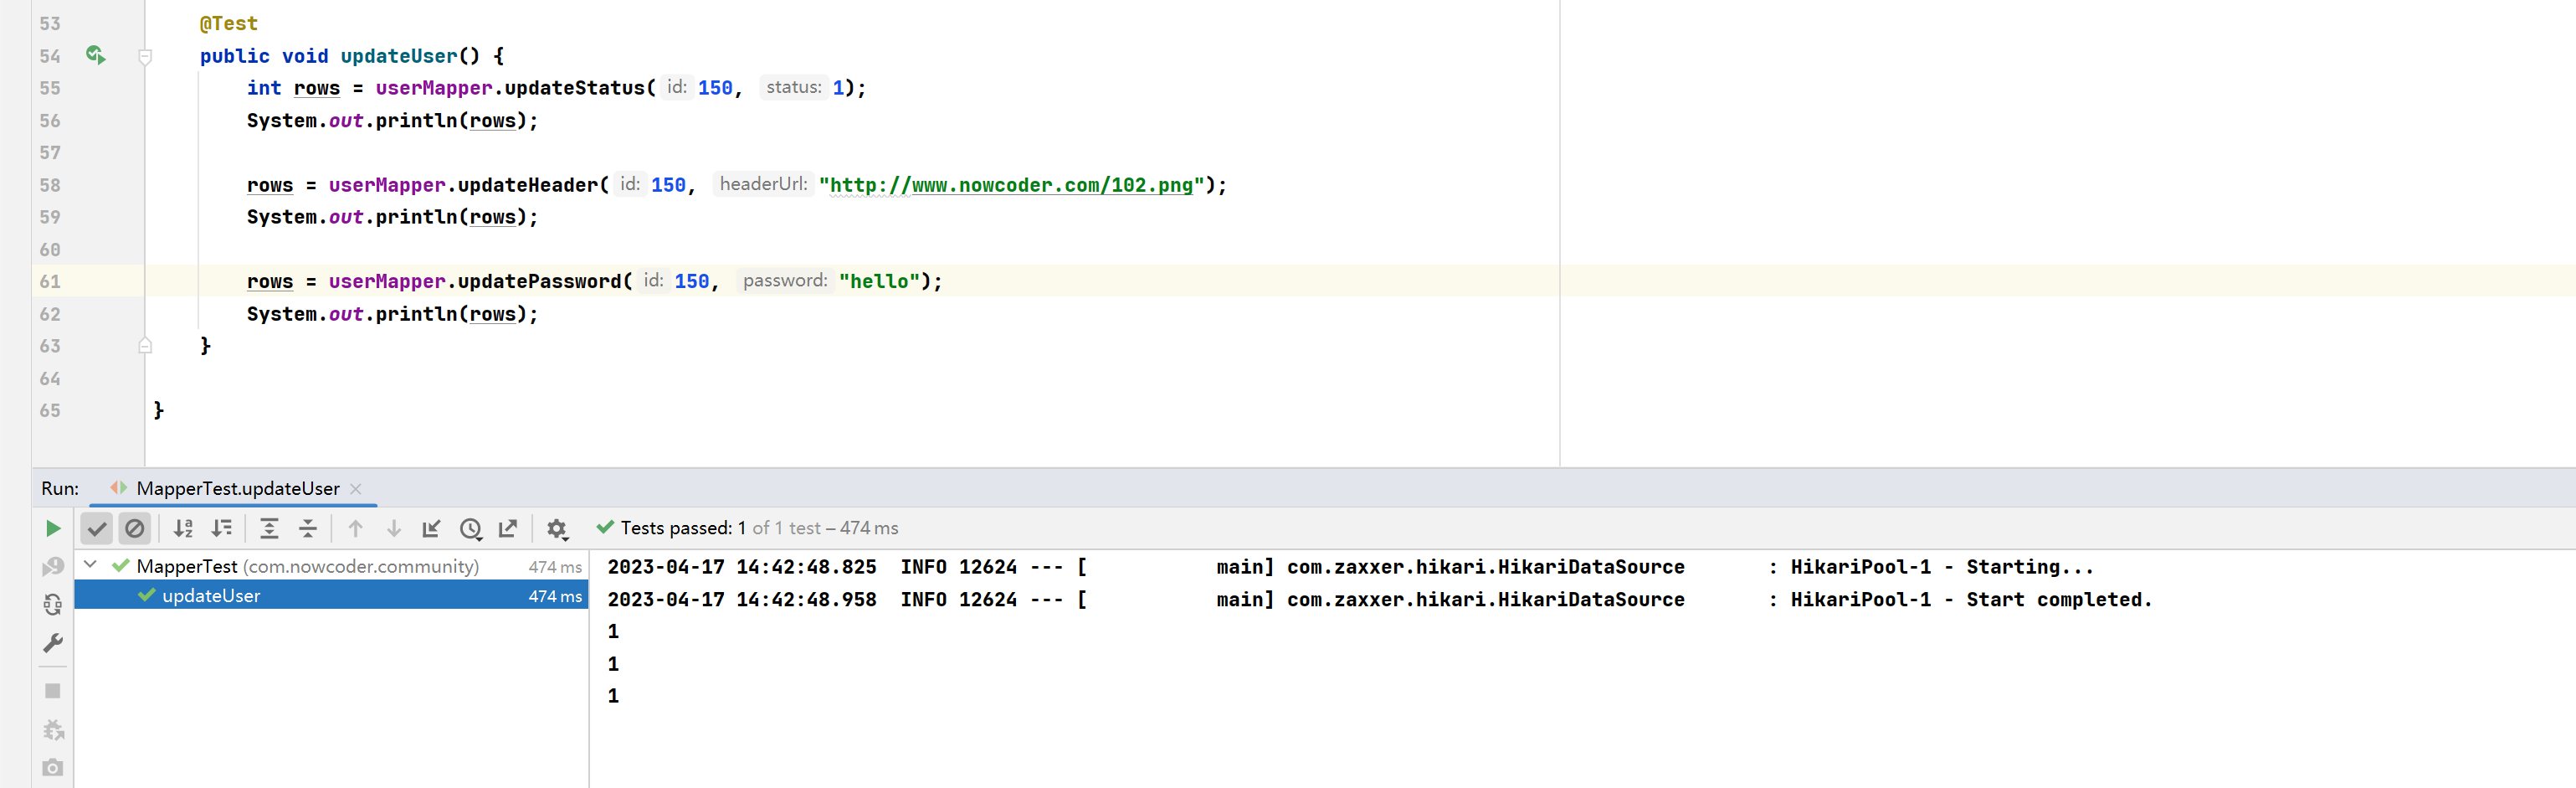Click the Rerun failed tests icon
The image size is (2576, 788).
click(x=53, y=567)
